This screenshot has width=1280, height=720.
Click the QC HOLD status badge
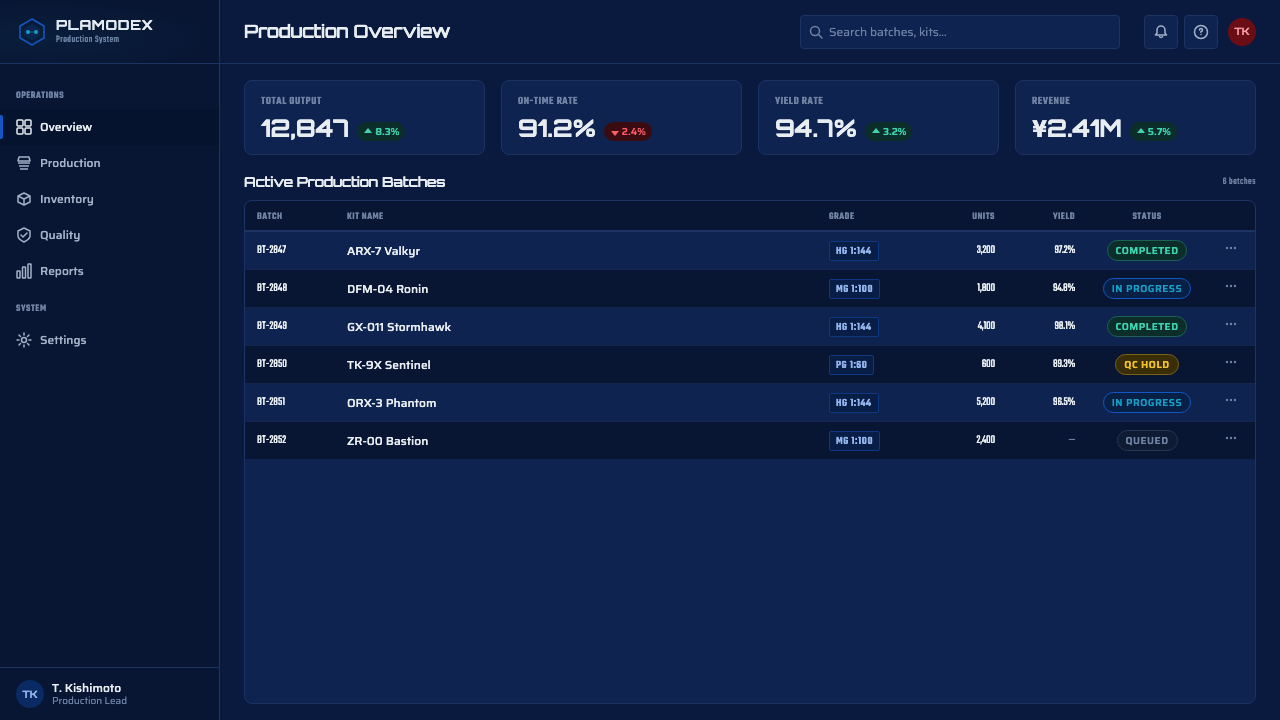pos(1147,365)
